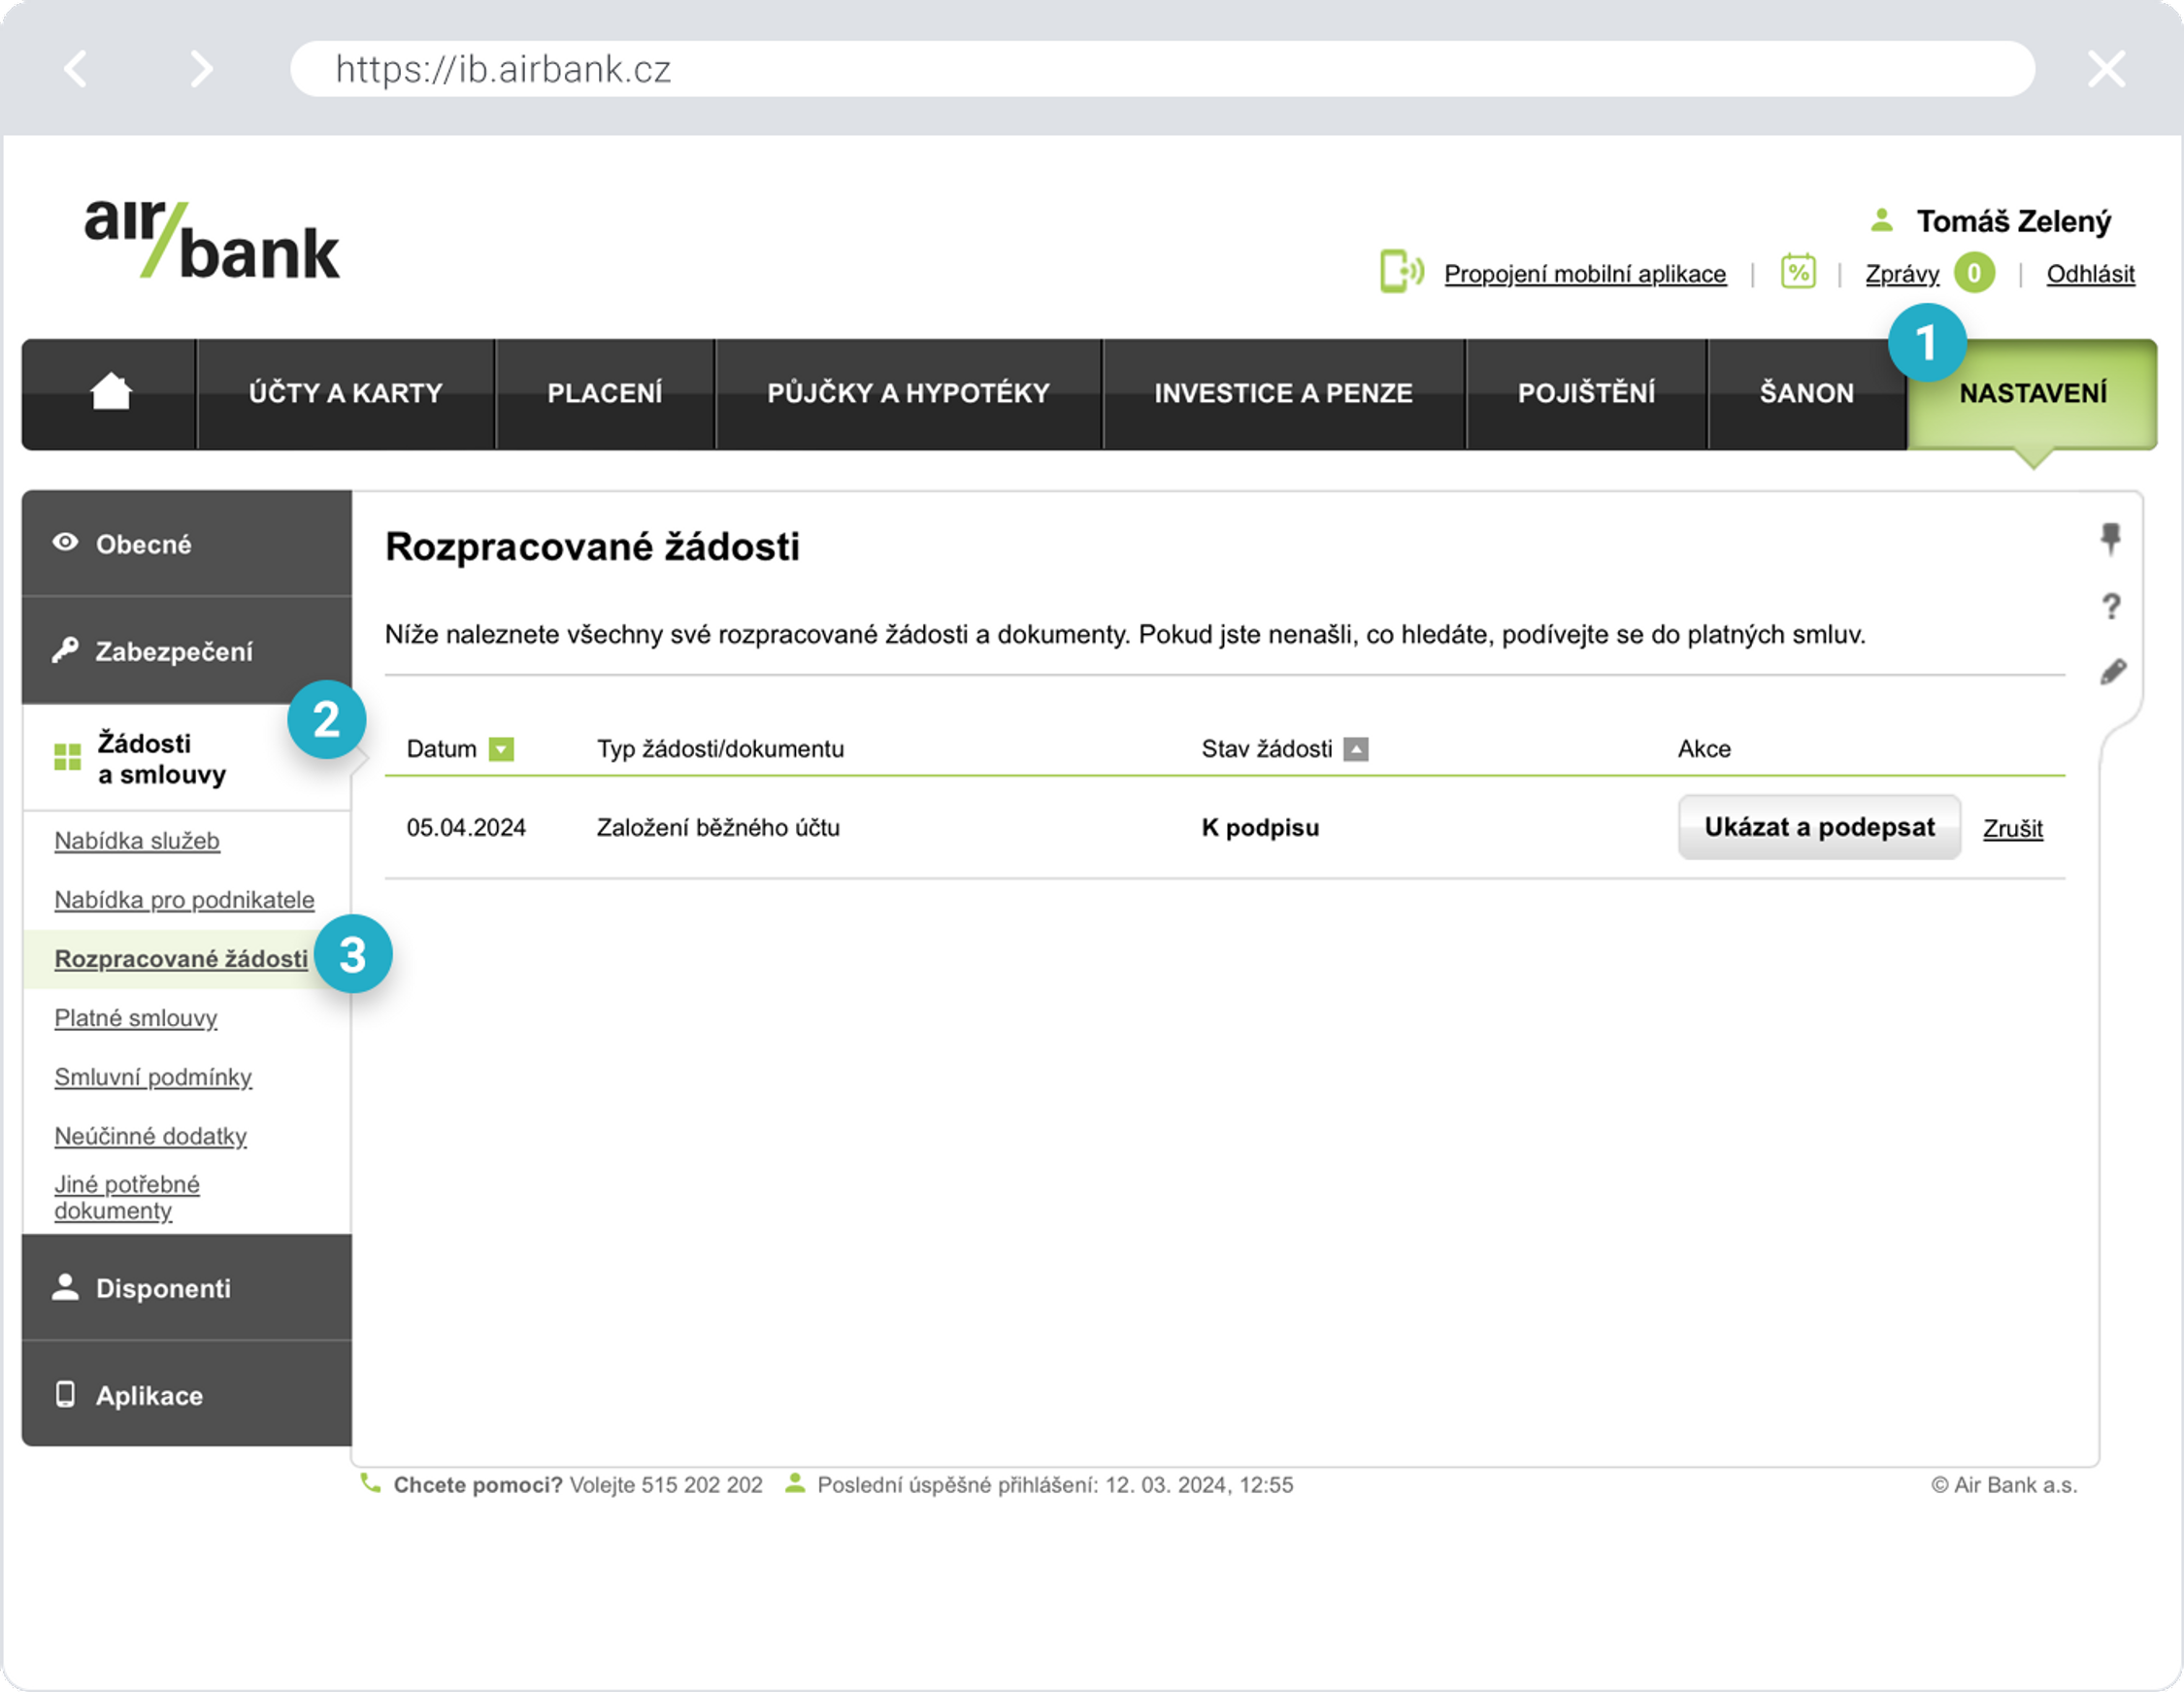Click the browser address bar
The image size is (2184, 1692).
pos(1162,69)
